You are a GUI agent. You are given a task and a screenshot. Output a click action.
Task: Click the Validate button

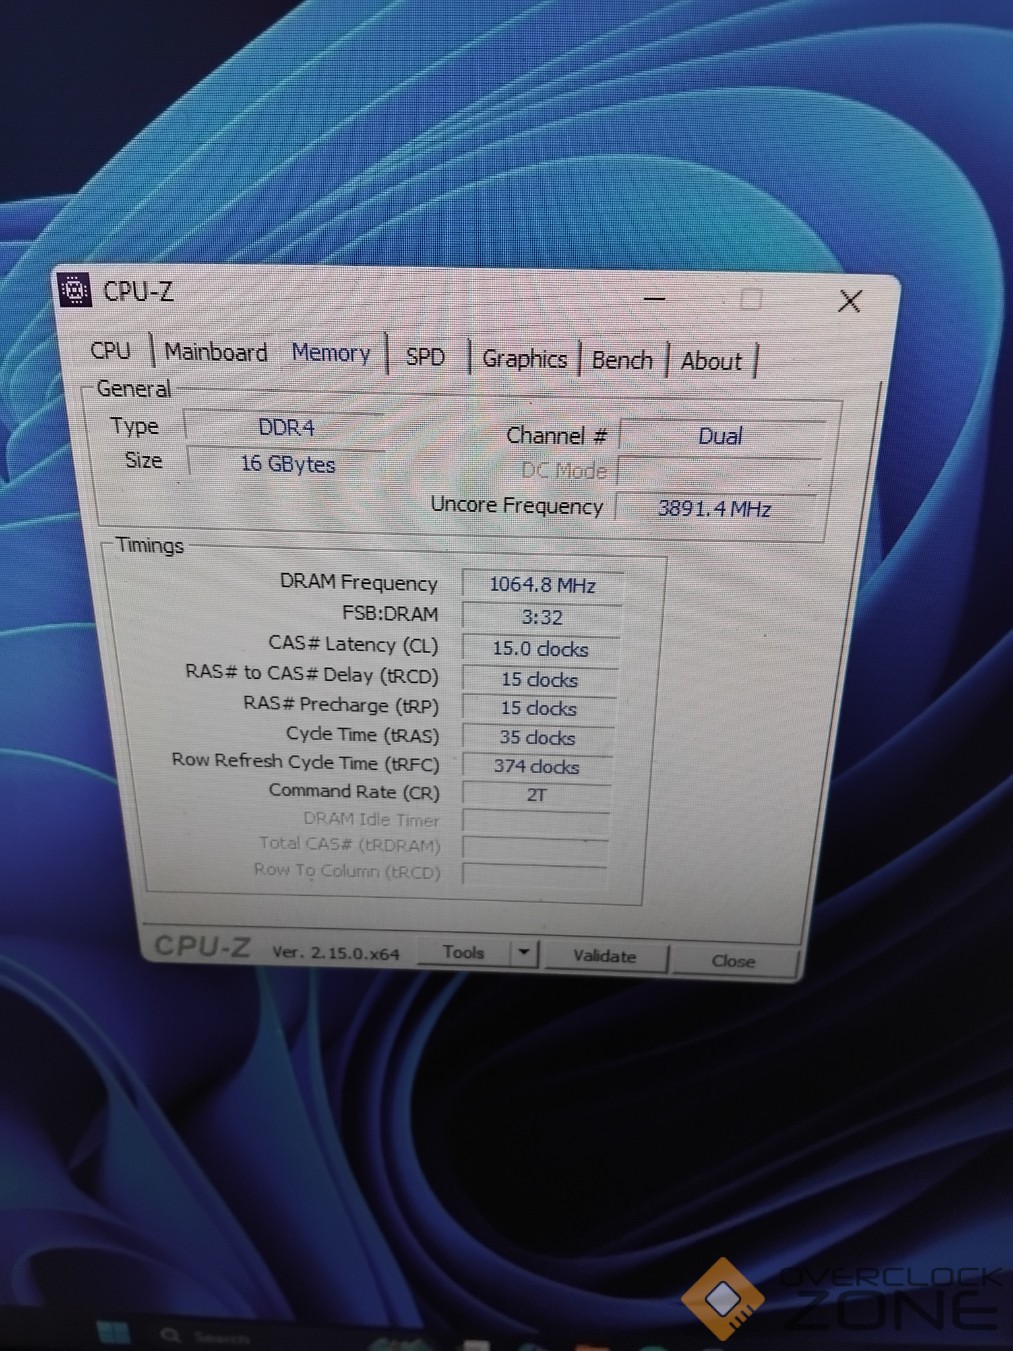pyautogui.click(x=605, y=956)
